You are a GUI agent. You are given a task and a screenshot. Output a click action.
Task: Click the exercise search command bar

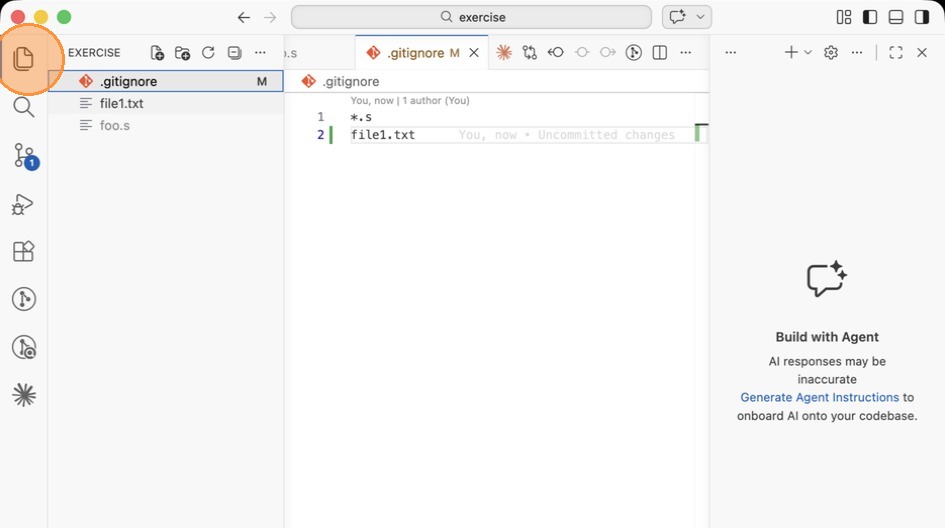click(x=471, y=17)
